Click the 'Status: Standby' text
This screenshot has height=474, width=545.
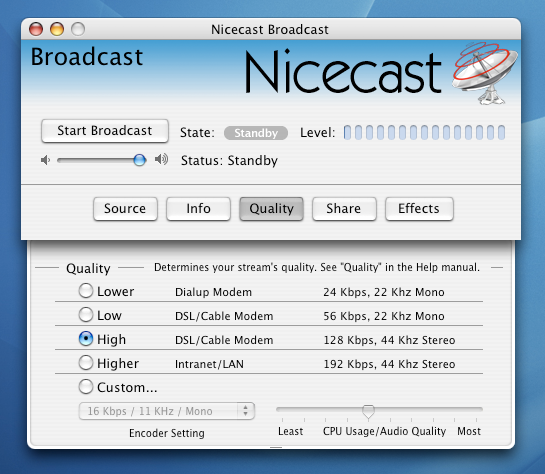[x=229, y=161]
